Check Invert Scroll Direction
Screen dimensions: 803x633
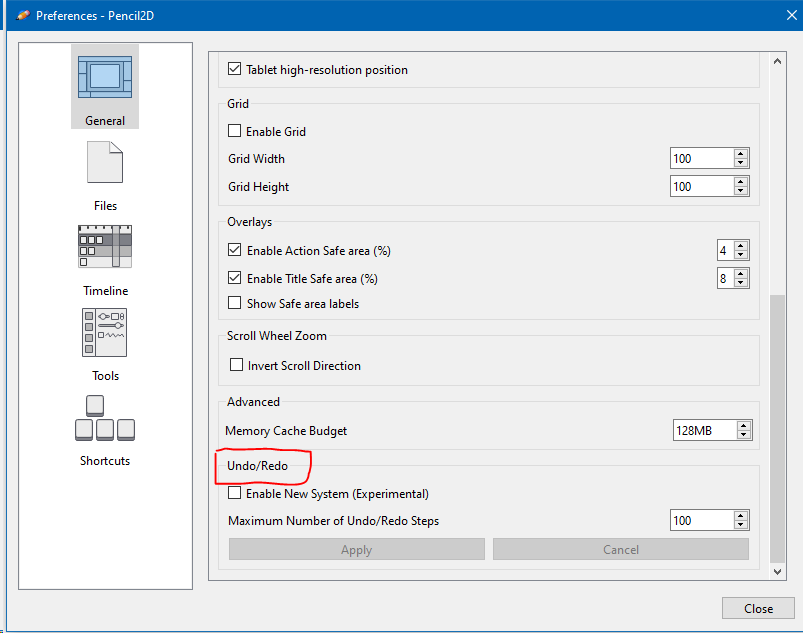(x=236, y=365)
